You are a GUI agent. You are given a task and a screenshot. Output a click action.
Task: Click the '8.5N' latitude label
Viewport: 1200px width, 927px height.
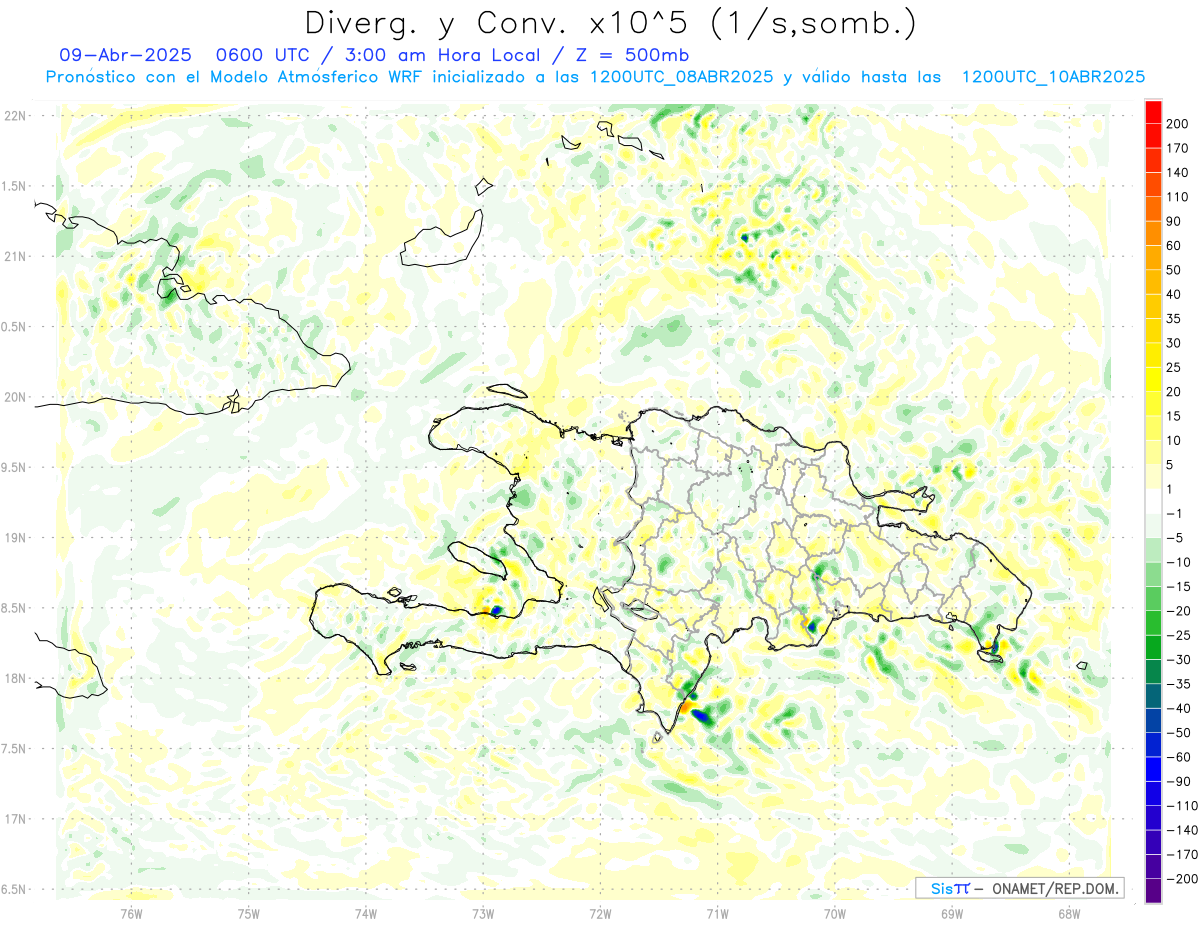point(15,608)
